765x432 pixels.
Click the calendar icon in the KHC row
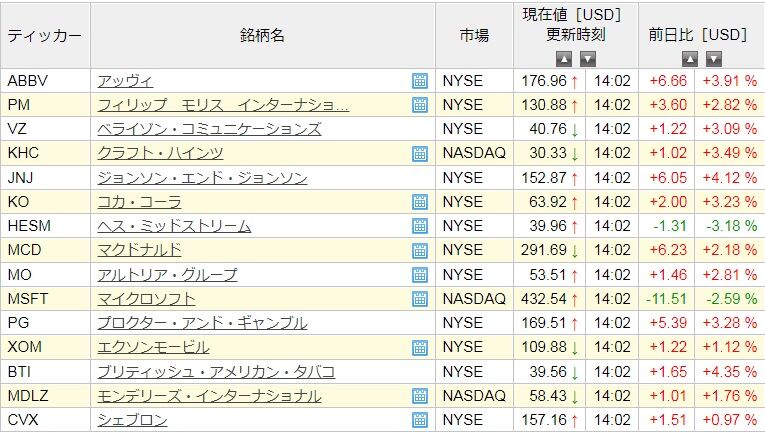(x=420, y=154)
